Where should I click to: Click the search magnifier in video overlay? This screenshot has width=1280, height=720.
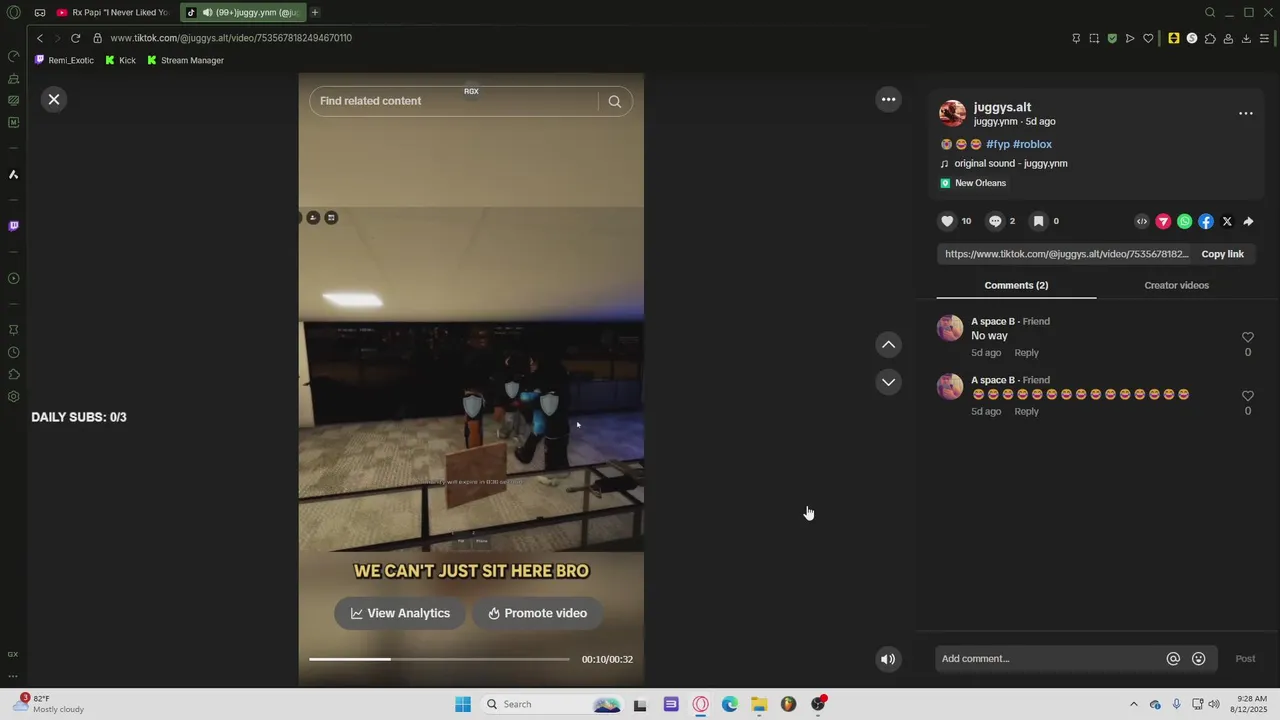[x=615, y=101]
